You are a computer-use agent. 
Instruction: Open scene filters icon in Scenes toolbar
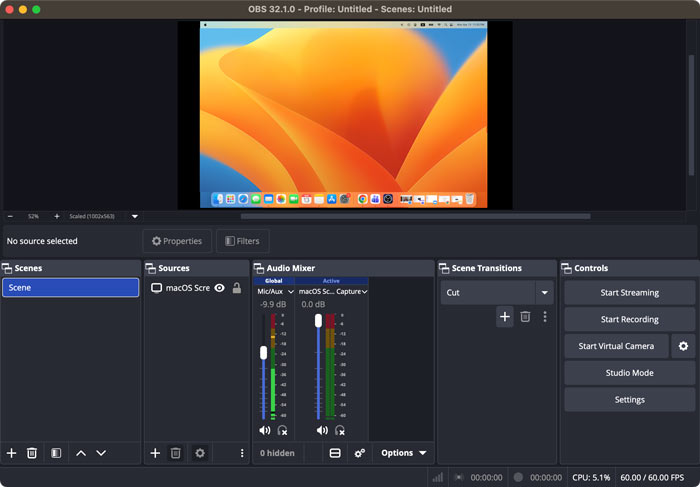click(56, 453)
